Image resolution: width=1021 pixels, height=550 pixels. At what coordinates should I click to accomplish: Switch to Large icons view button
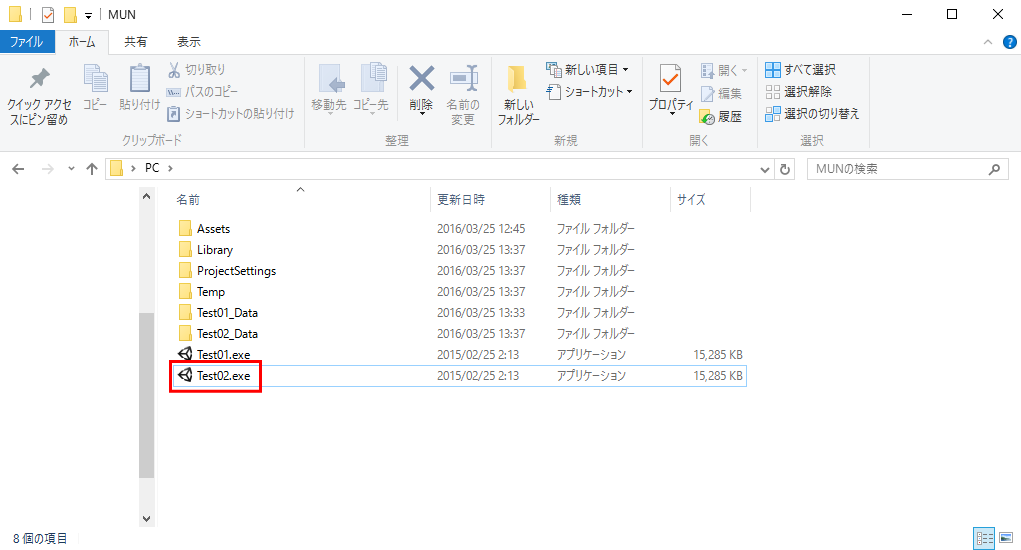pos(1006,538)
